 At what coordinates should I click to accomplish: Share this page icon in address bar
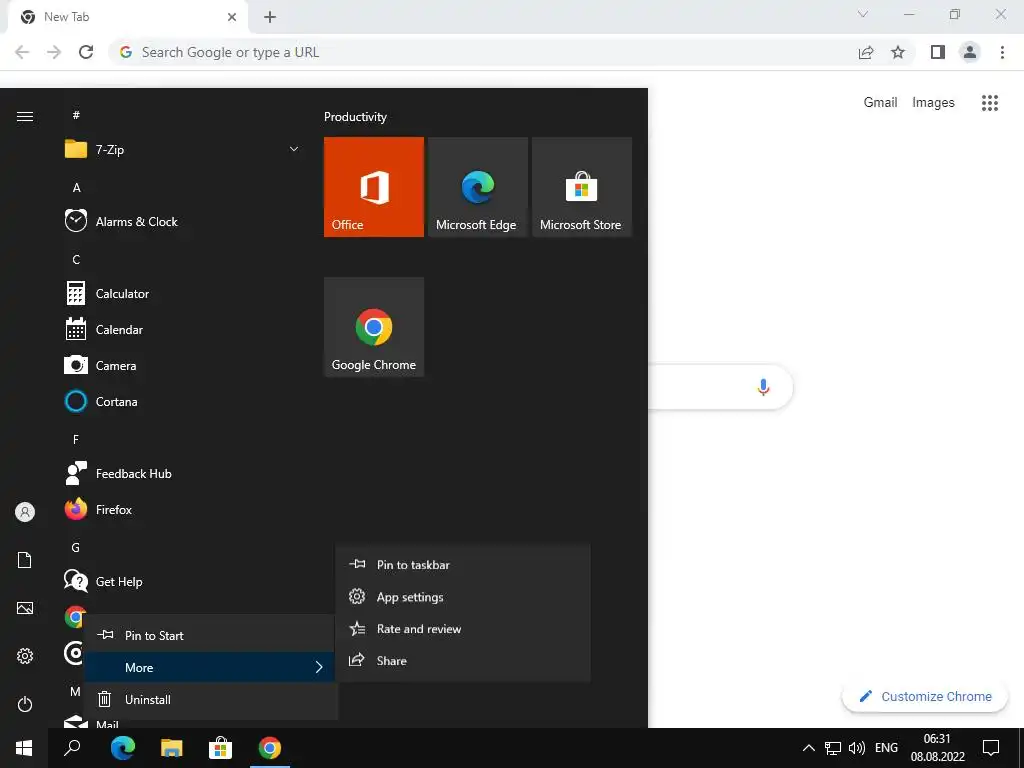click(x=866, y=52)
